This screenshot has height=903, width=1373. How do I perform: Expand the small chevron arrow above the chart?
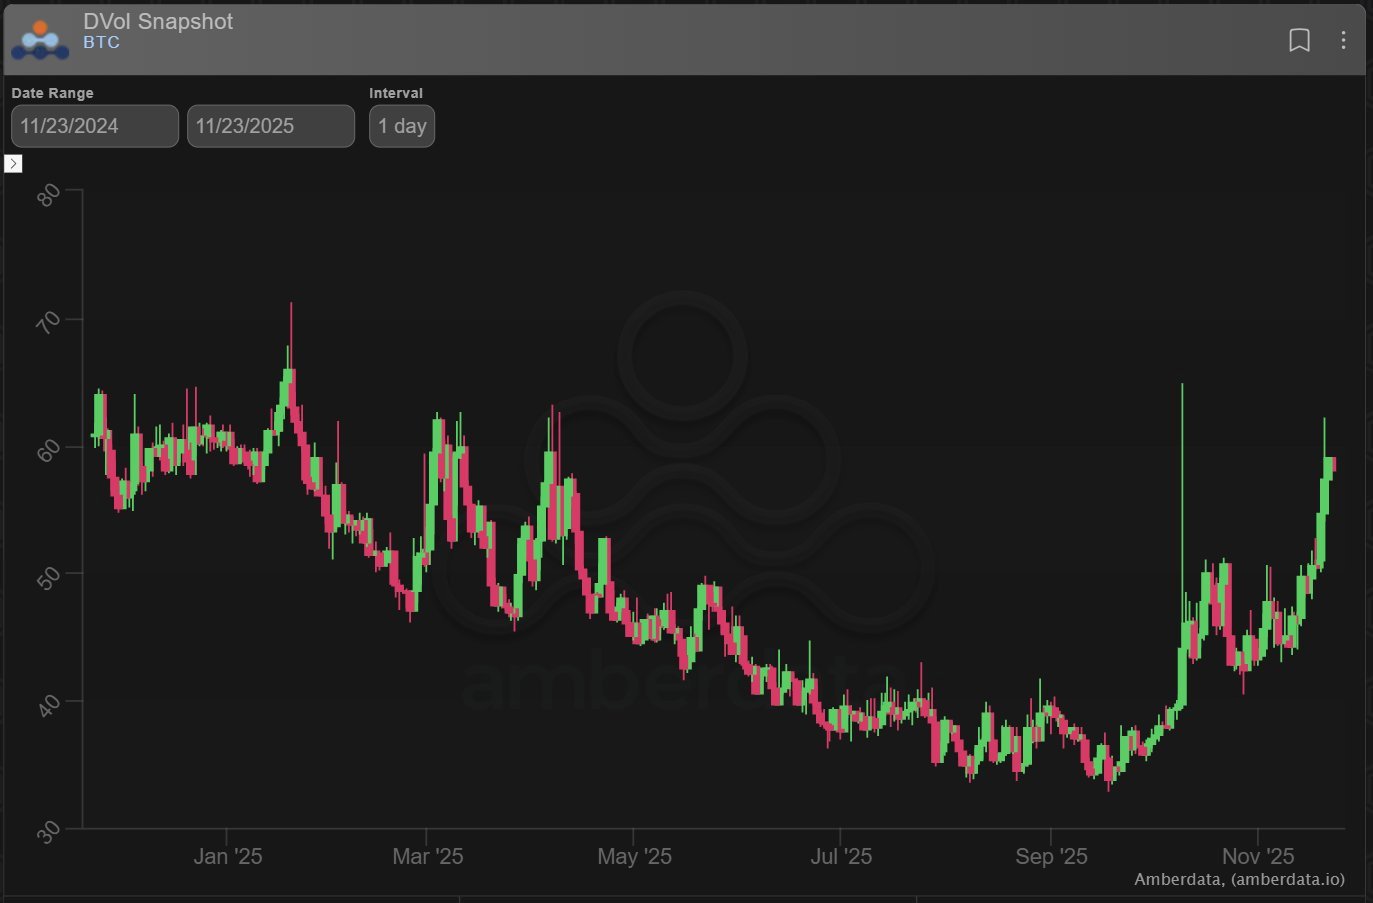(x=13, y=163)
